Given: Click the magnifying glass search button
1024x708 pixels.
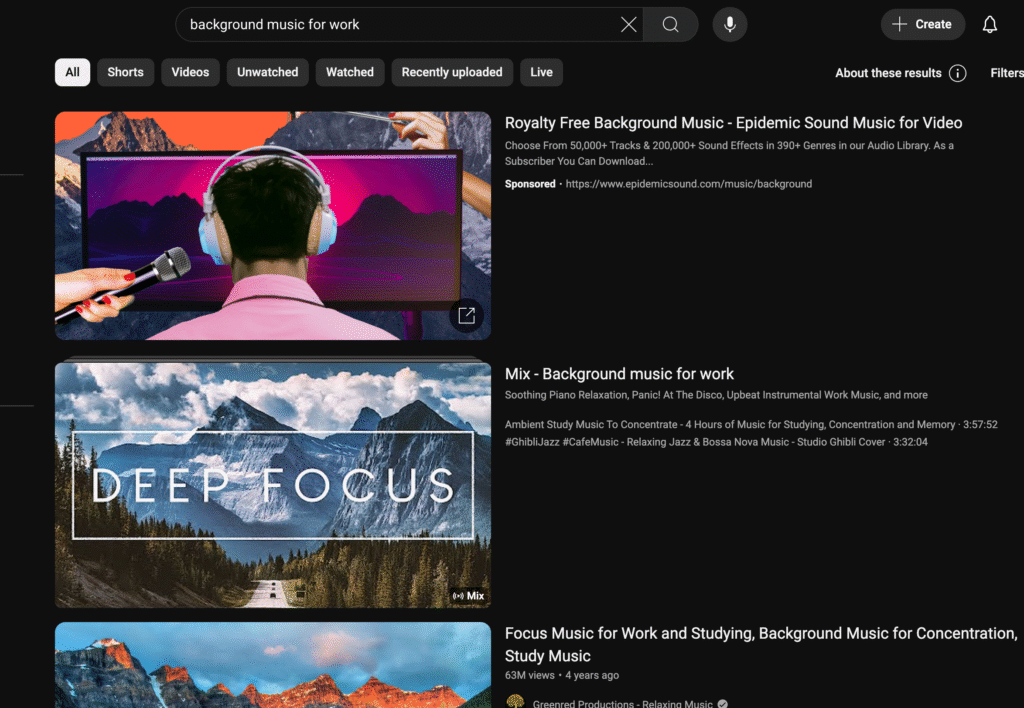Looking at the screenshot, I should 670,25.
